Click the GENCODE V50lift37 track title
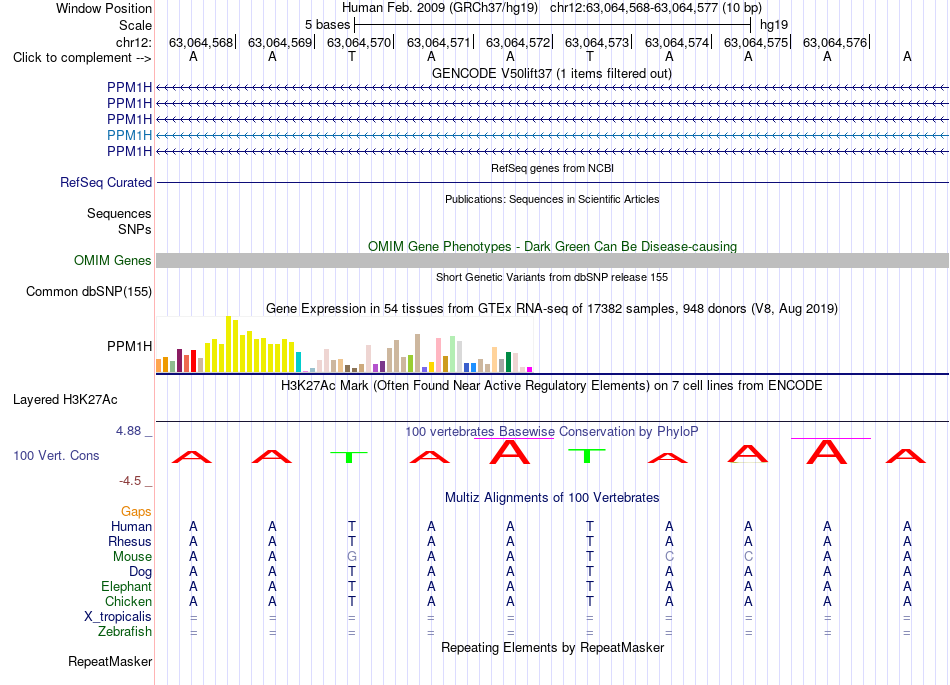The image size is (950, 685). click(x=551, y=73)
